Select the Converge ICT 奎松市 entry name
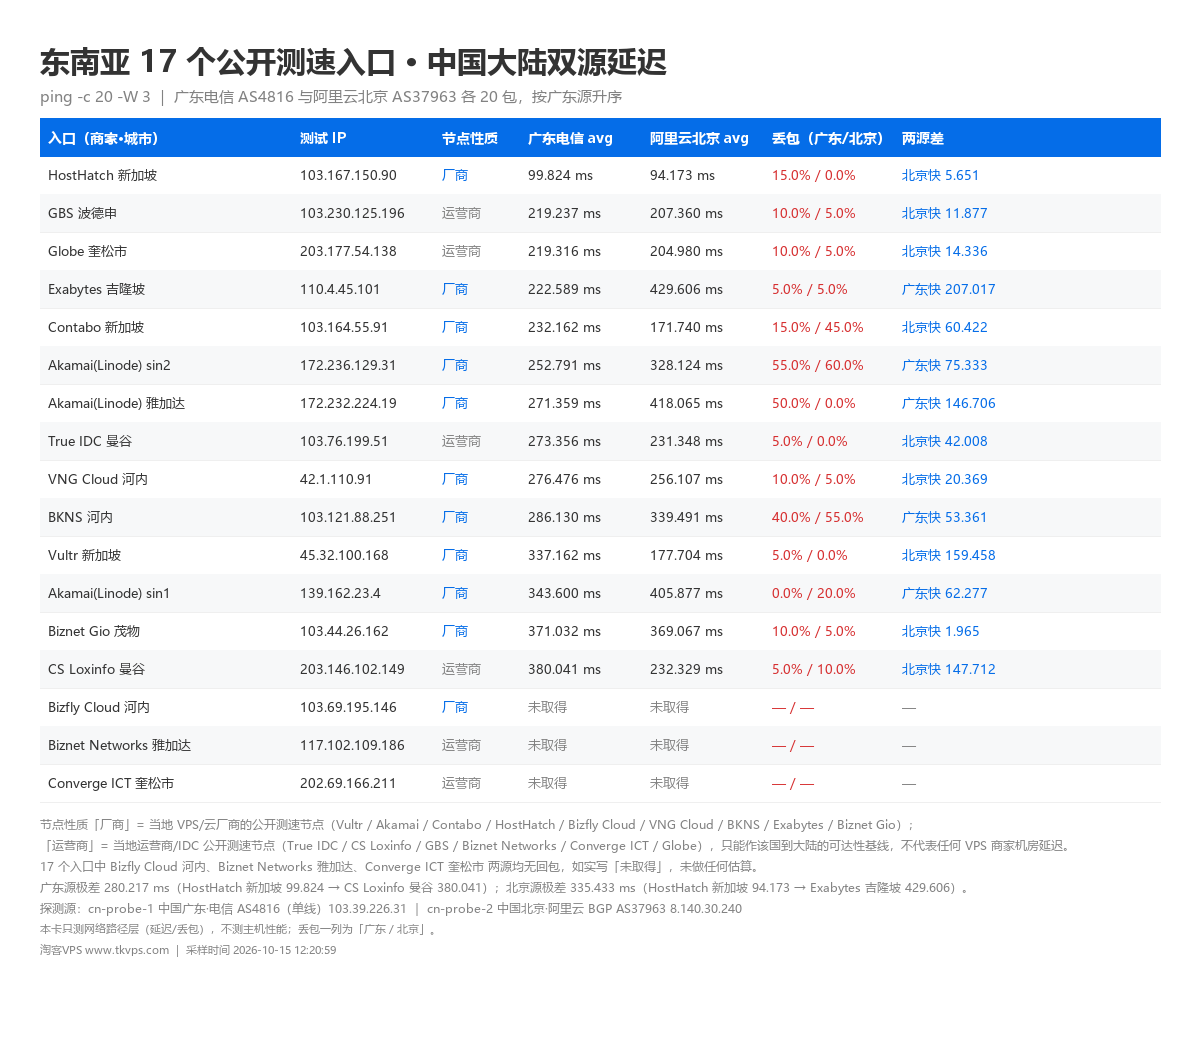Screen dimensions: 1200x1062 (x=111, y=783)
